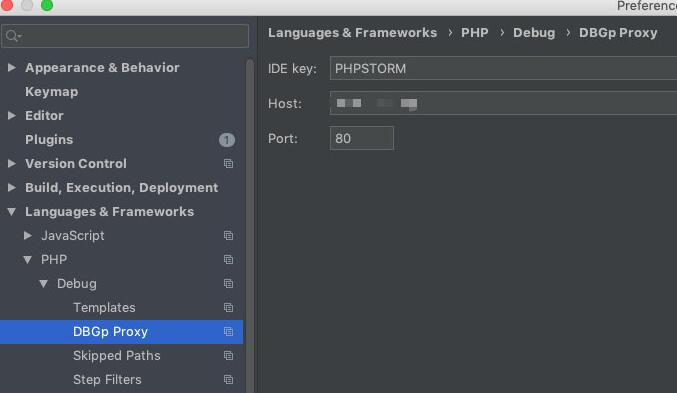This screenshot has width=677, height=393.
Task: Collapse the Debug node arrow
Action: [x=44, y=284]
